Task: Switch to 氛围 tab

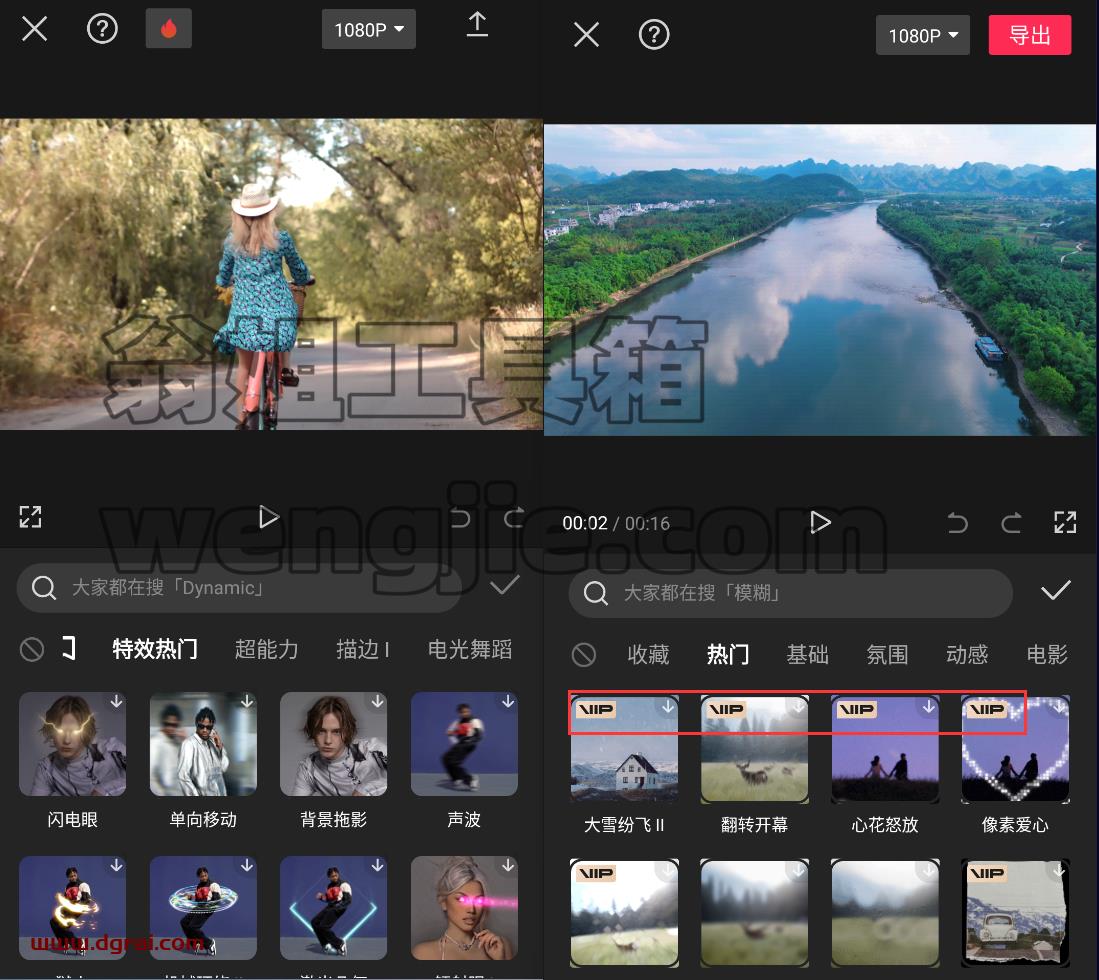Action: click(887, 655)
